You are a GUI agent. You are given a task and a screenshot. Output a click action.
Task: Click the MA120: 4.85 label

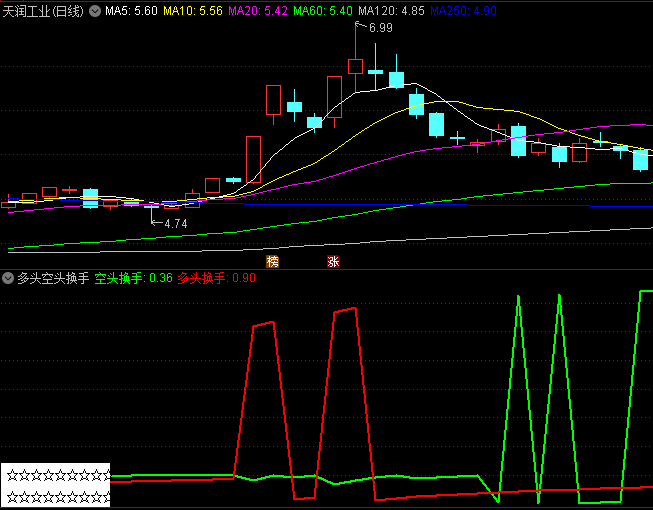[391, 11]
